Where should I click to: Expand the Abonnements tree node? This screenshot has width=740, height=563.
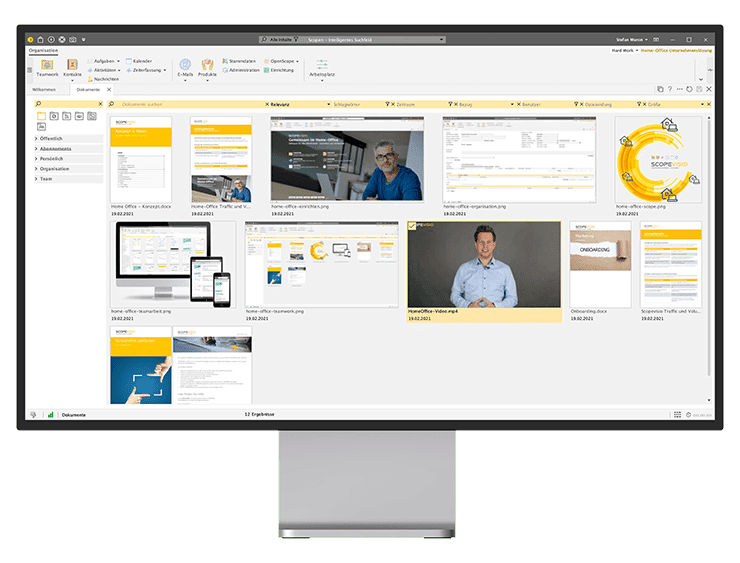tap(36, 149)
